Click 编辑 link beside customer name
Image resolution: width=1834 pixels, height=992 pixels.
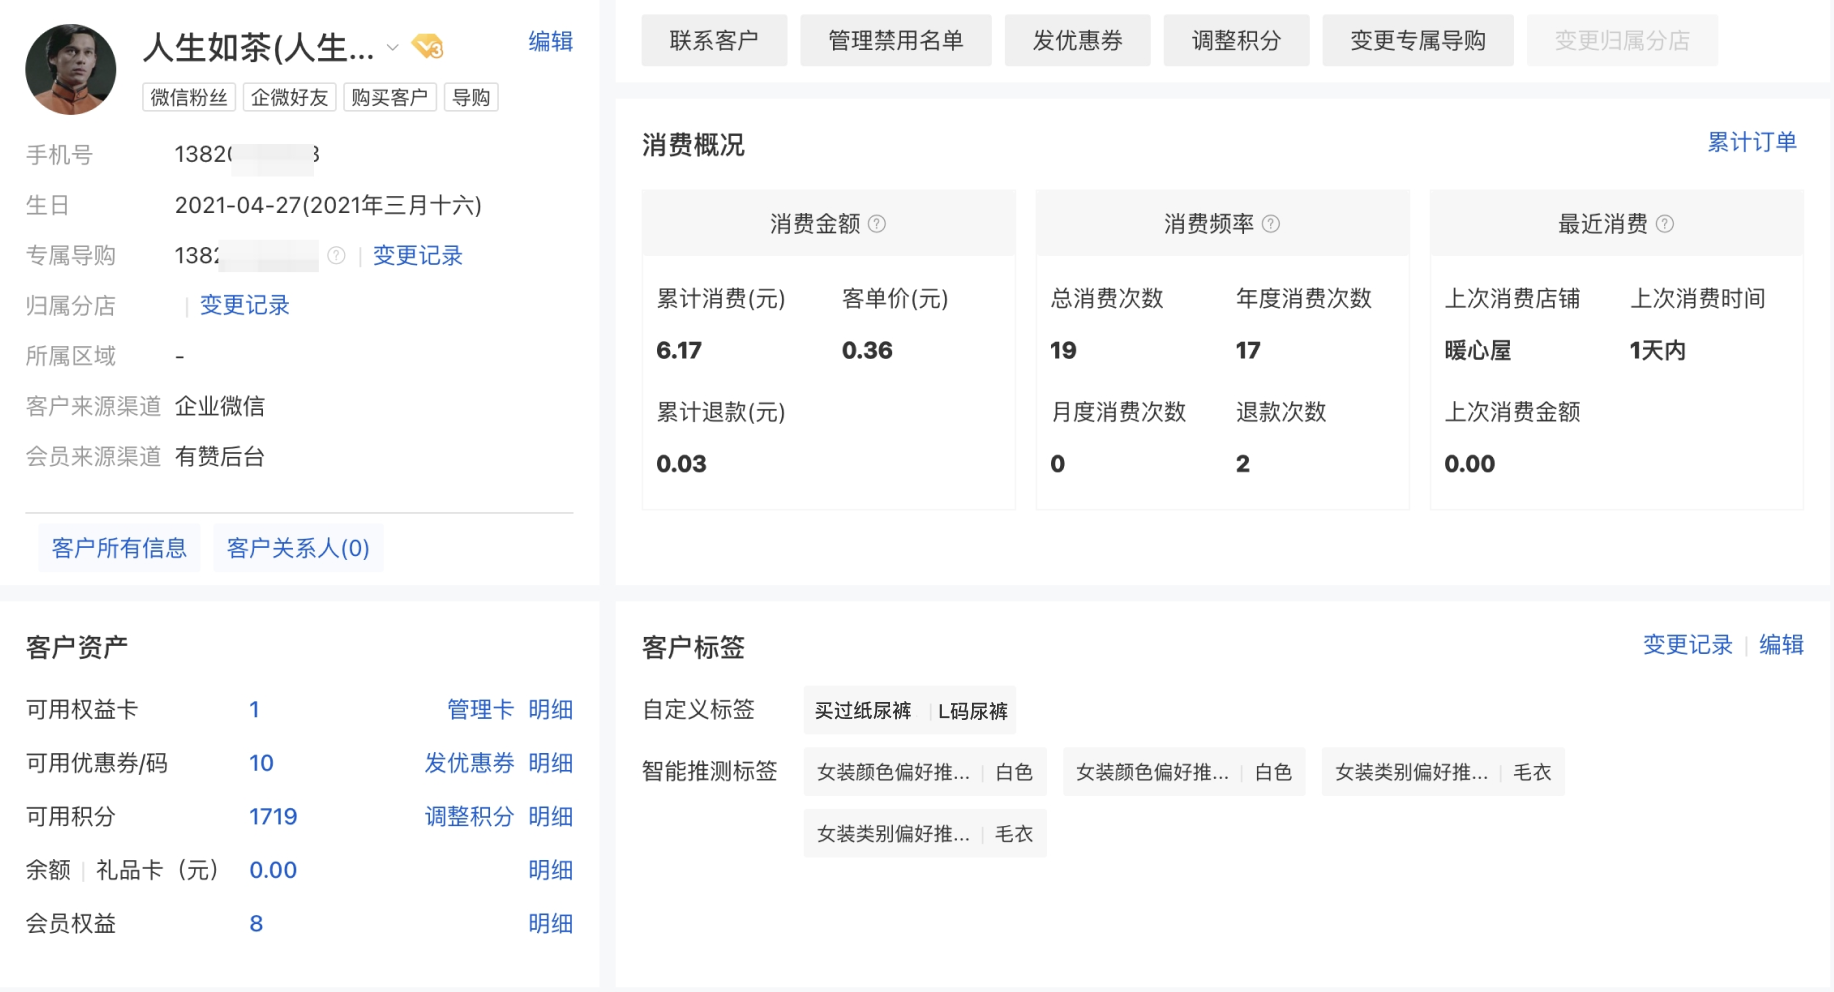tap(550, 41)
